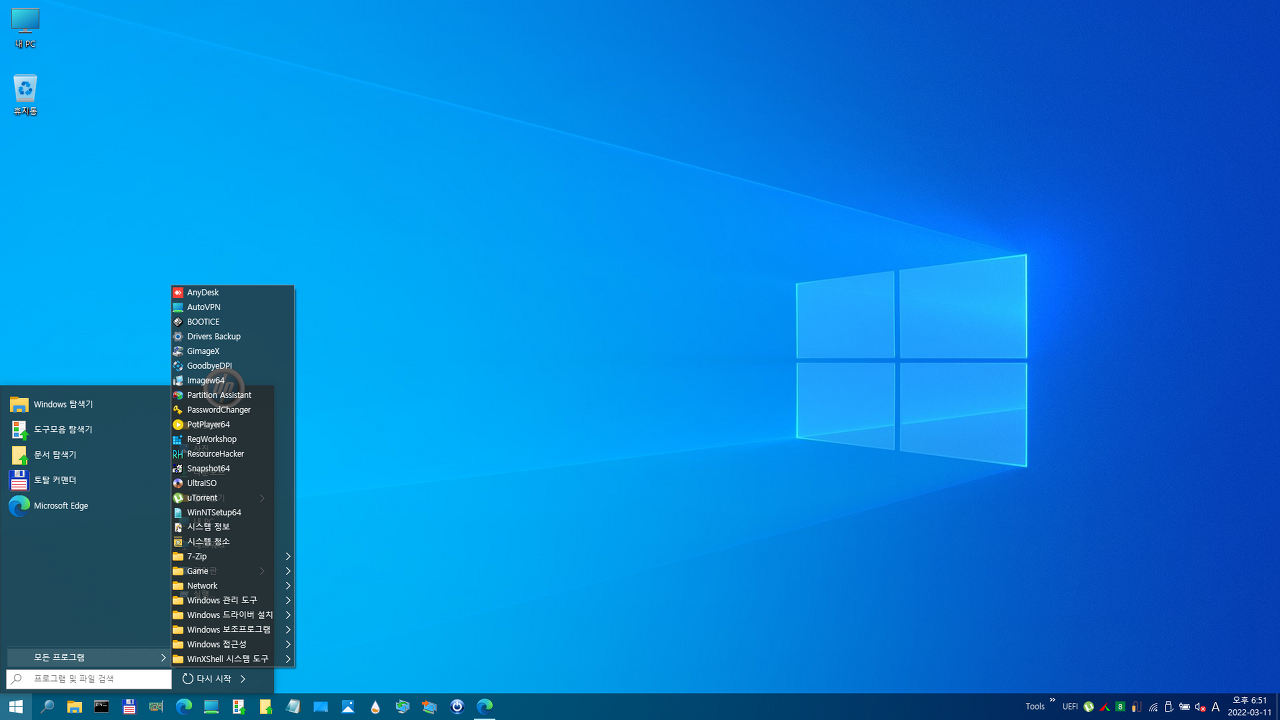1280x720 pixels.
Task: Click the 다시 시작 restart button
Action: [206, 679]
